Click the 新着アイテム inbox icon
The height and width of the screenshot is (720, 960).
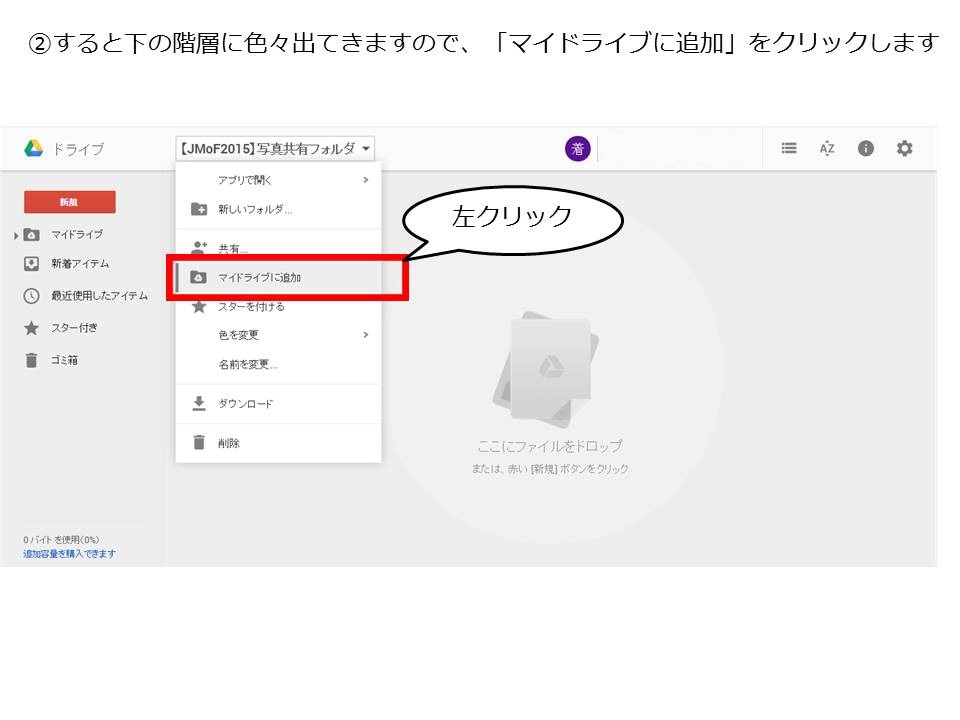(31, 264)
